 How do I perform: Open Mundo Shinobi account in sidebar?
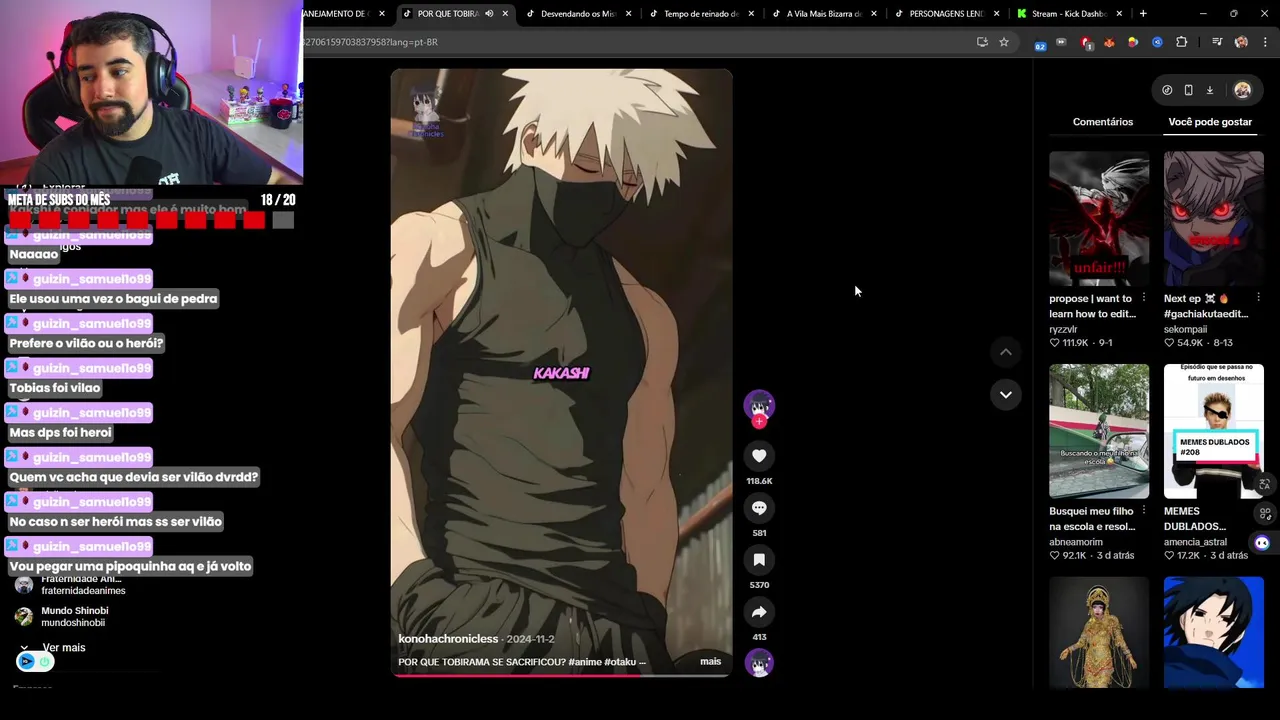(x=74, y=616)
